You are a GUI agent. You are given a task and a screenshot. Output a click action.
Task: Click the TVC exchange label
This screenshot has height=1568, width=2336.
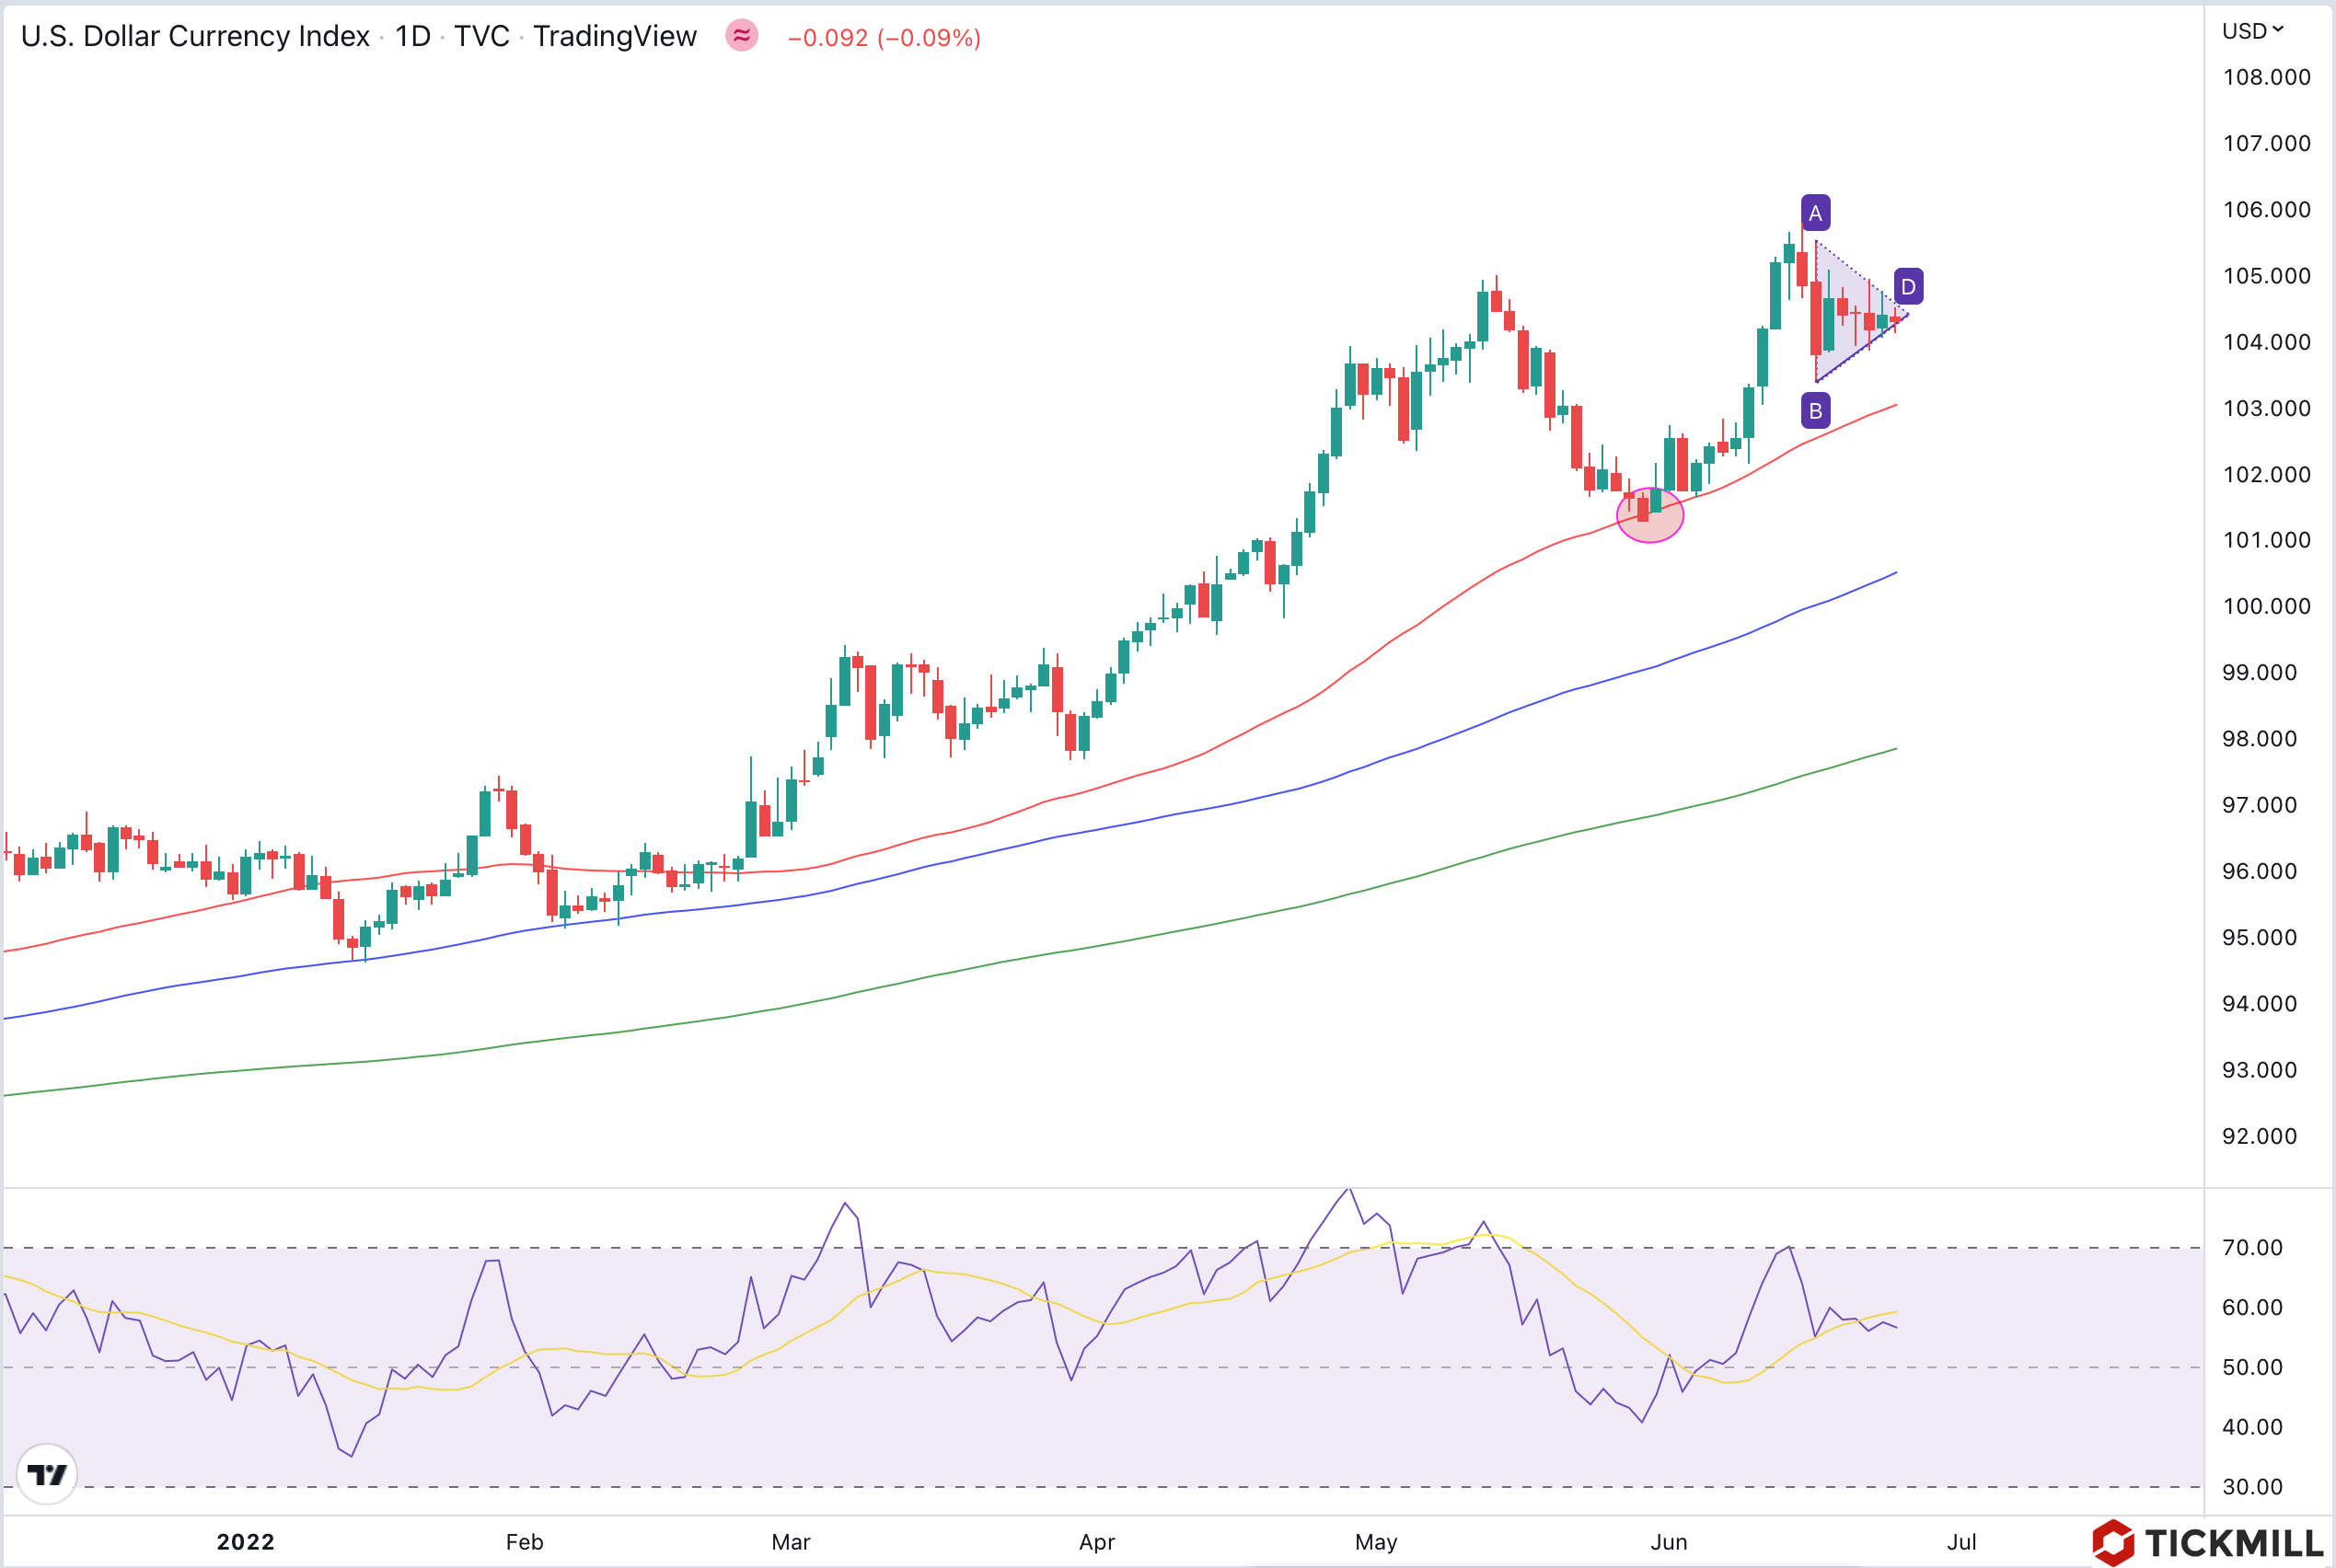tap(482, 36)
